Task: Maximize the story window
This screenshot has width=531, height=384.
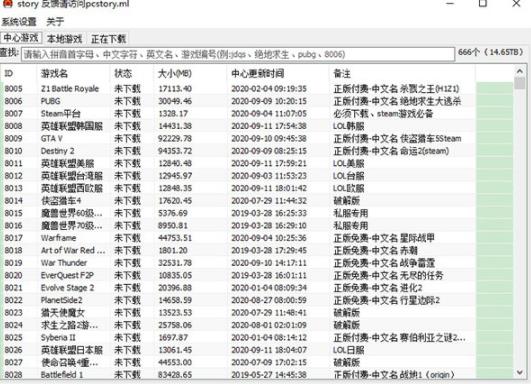Action: (x=483, y=4)
